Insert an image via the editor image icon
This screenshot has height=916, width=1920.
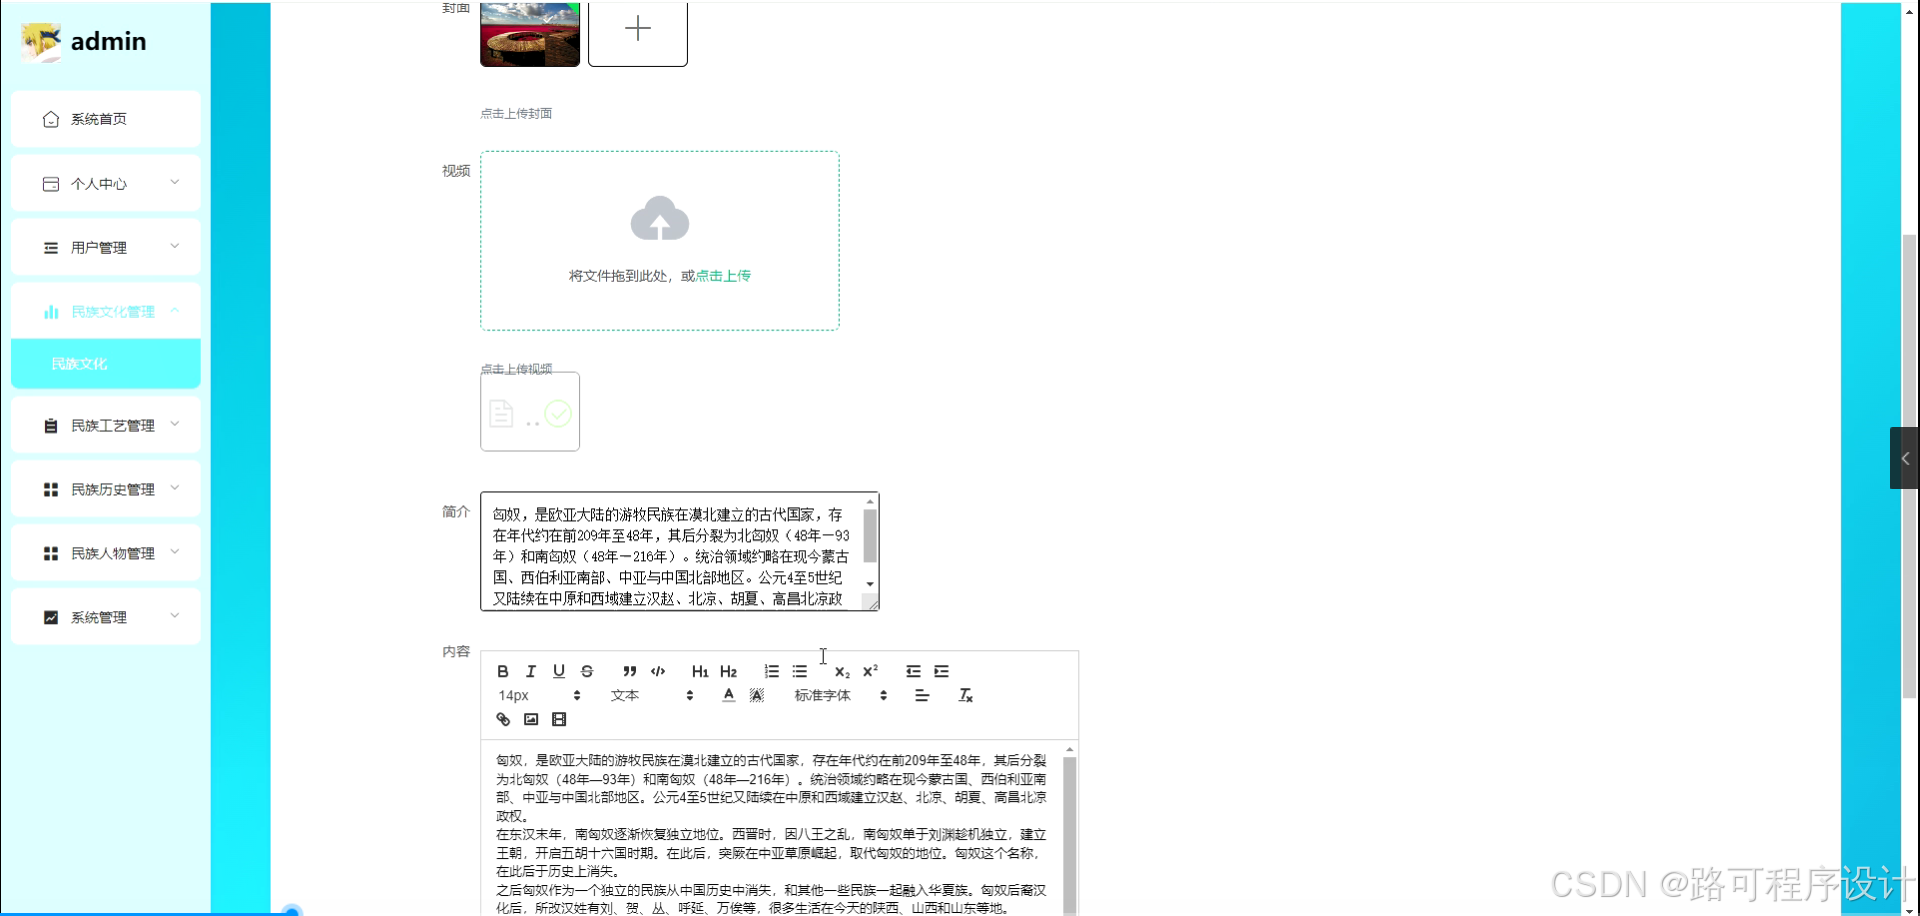[x=531, y=719]
